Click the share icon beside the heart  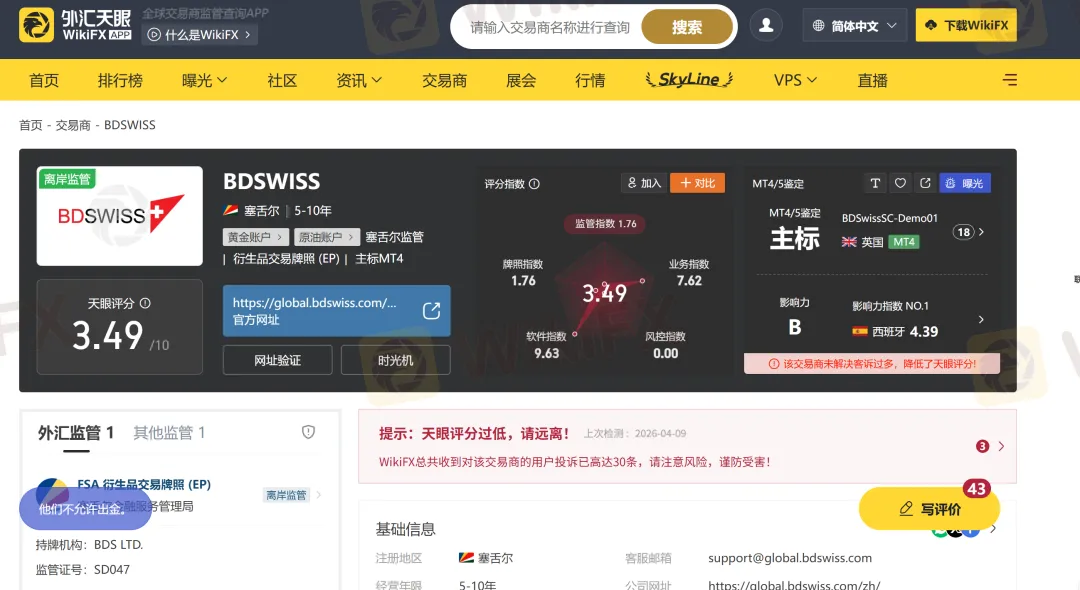coord(925,183)
